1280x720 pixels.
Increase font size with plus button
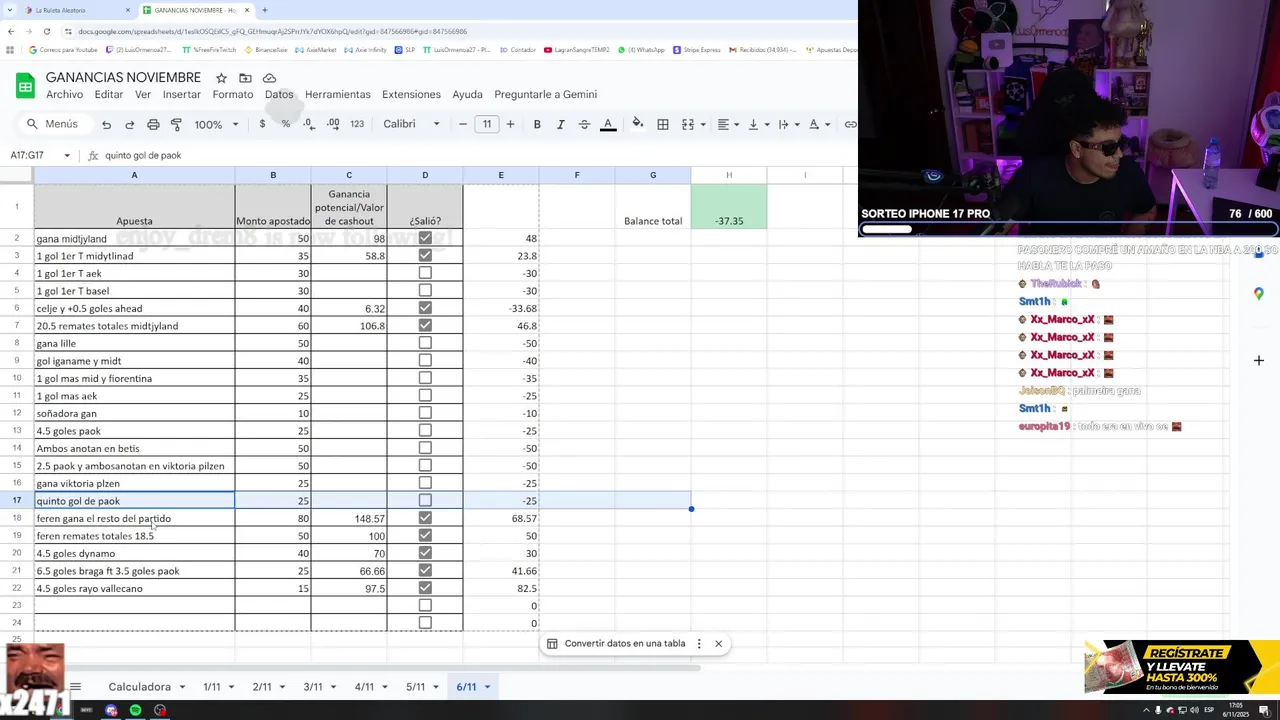point(510,124)
